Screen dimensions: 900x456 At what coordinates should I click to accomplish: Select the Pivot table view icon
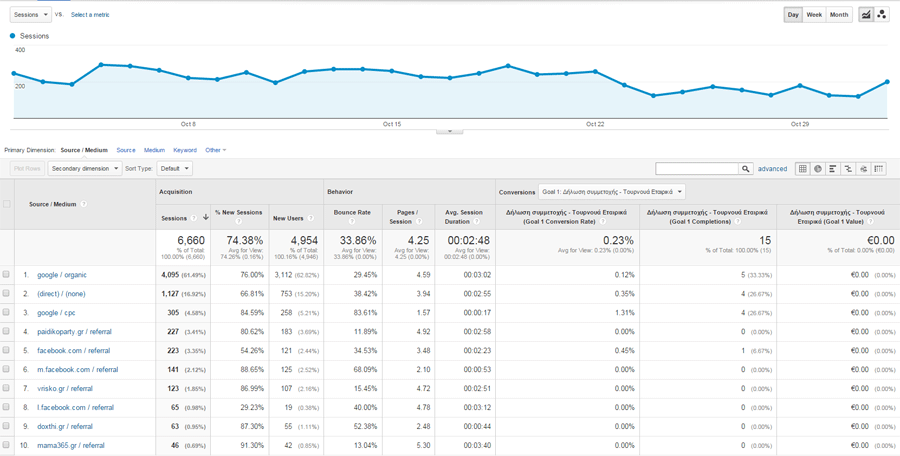(x=878, y=169)
